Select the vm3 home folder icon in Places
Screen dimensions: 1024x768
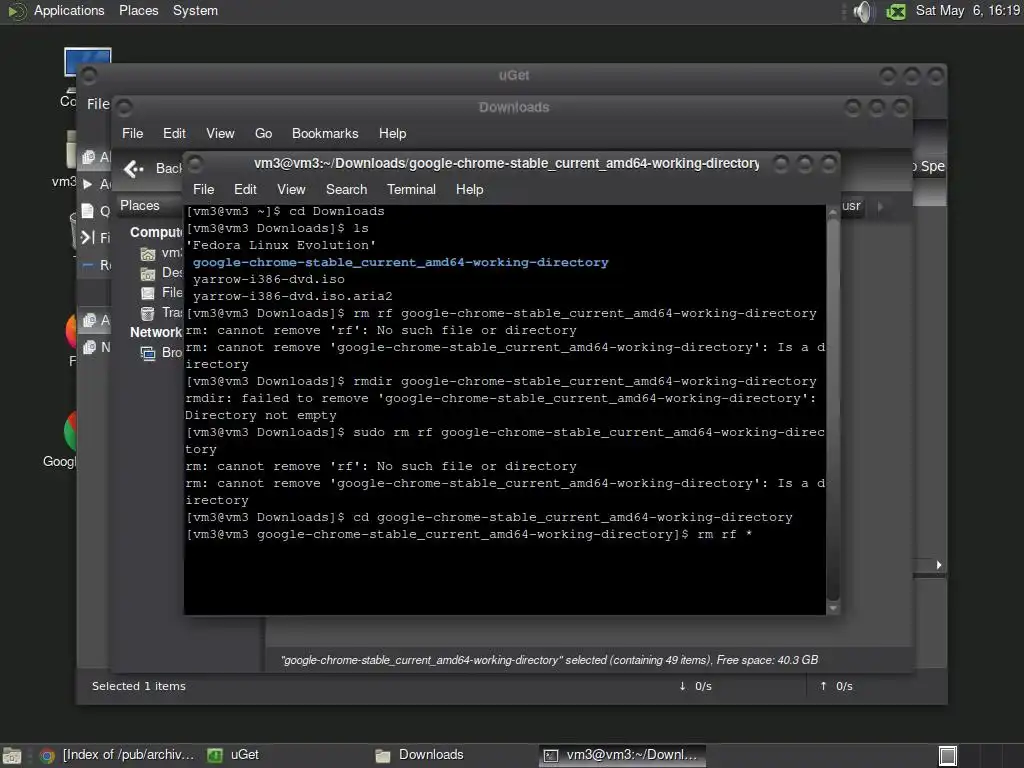148,253
